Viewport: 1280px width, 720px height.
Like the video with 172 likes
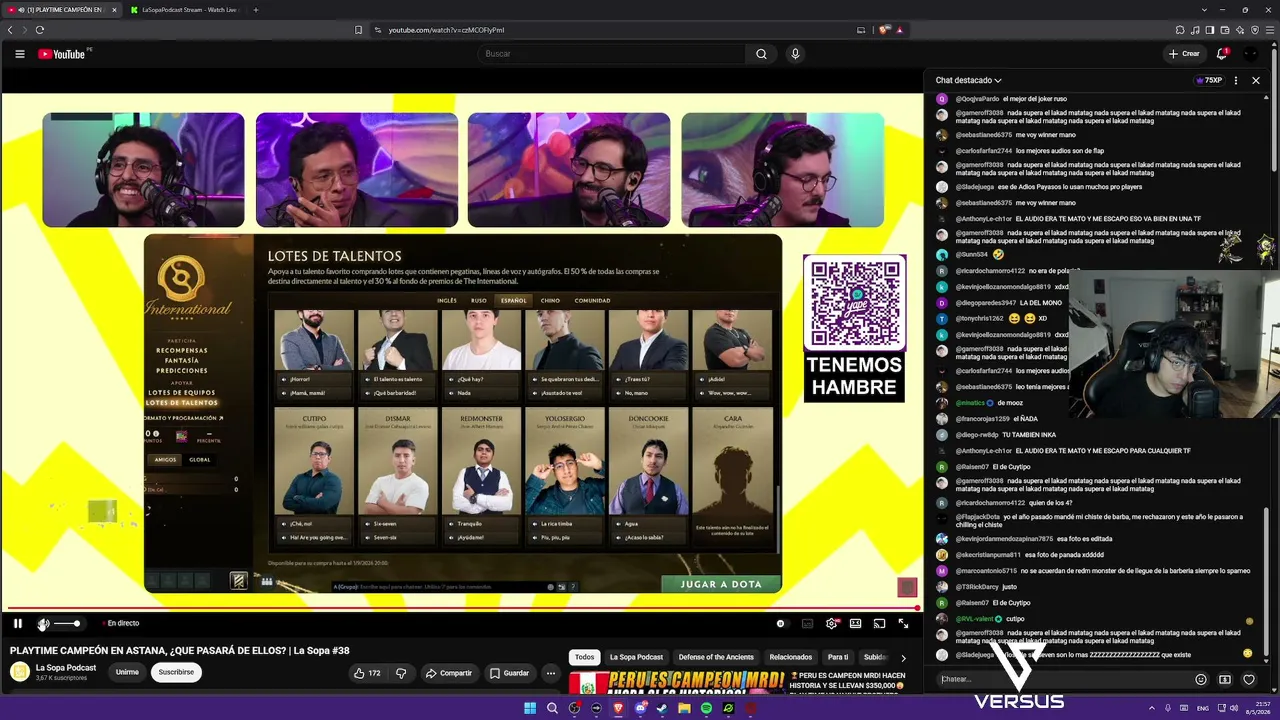[367, 673]
